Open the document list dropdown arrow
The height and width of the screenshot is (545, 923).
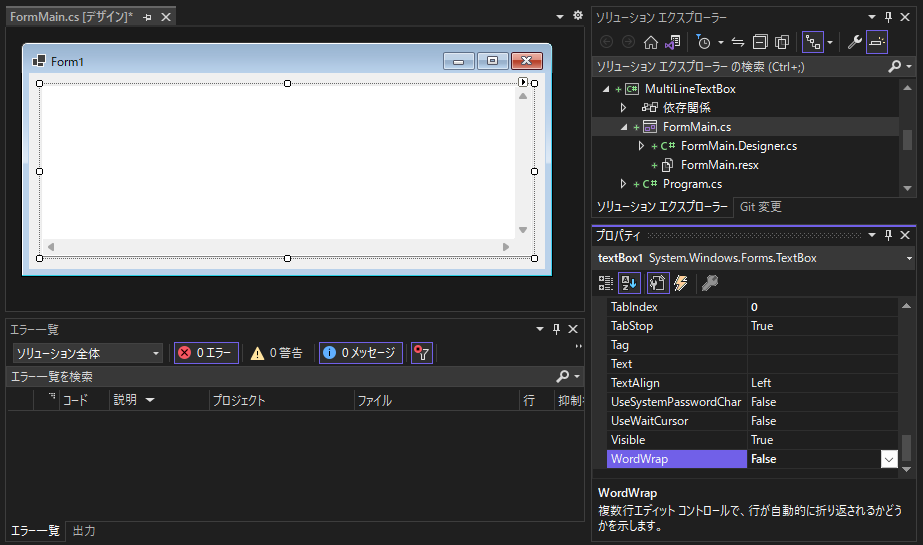point(560,17)
